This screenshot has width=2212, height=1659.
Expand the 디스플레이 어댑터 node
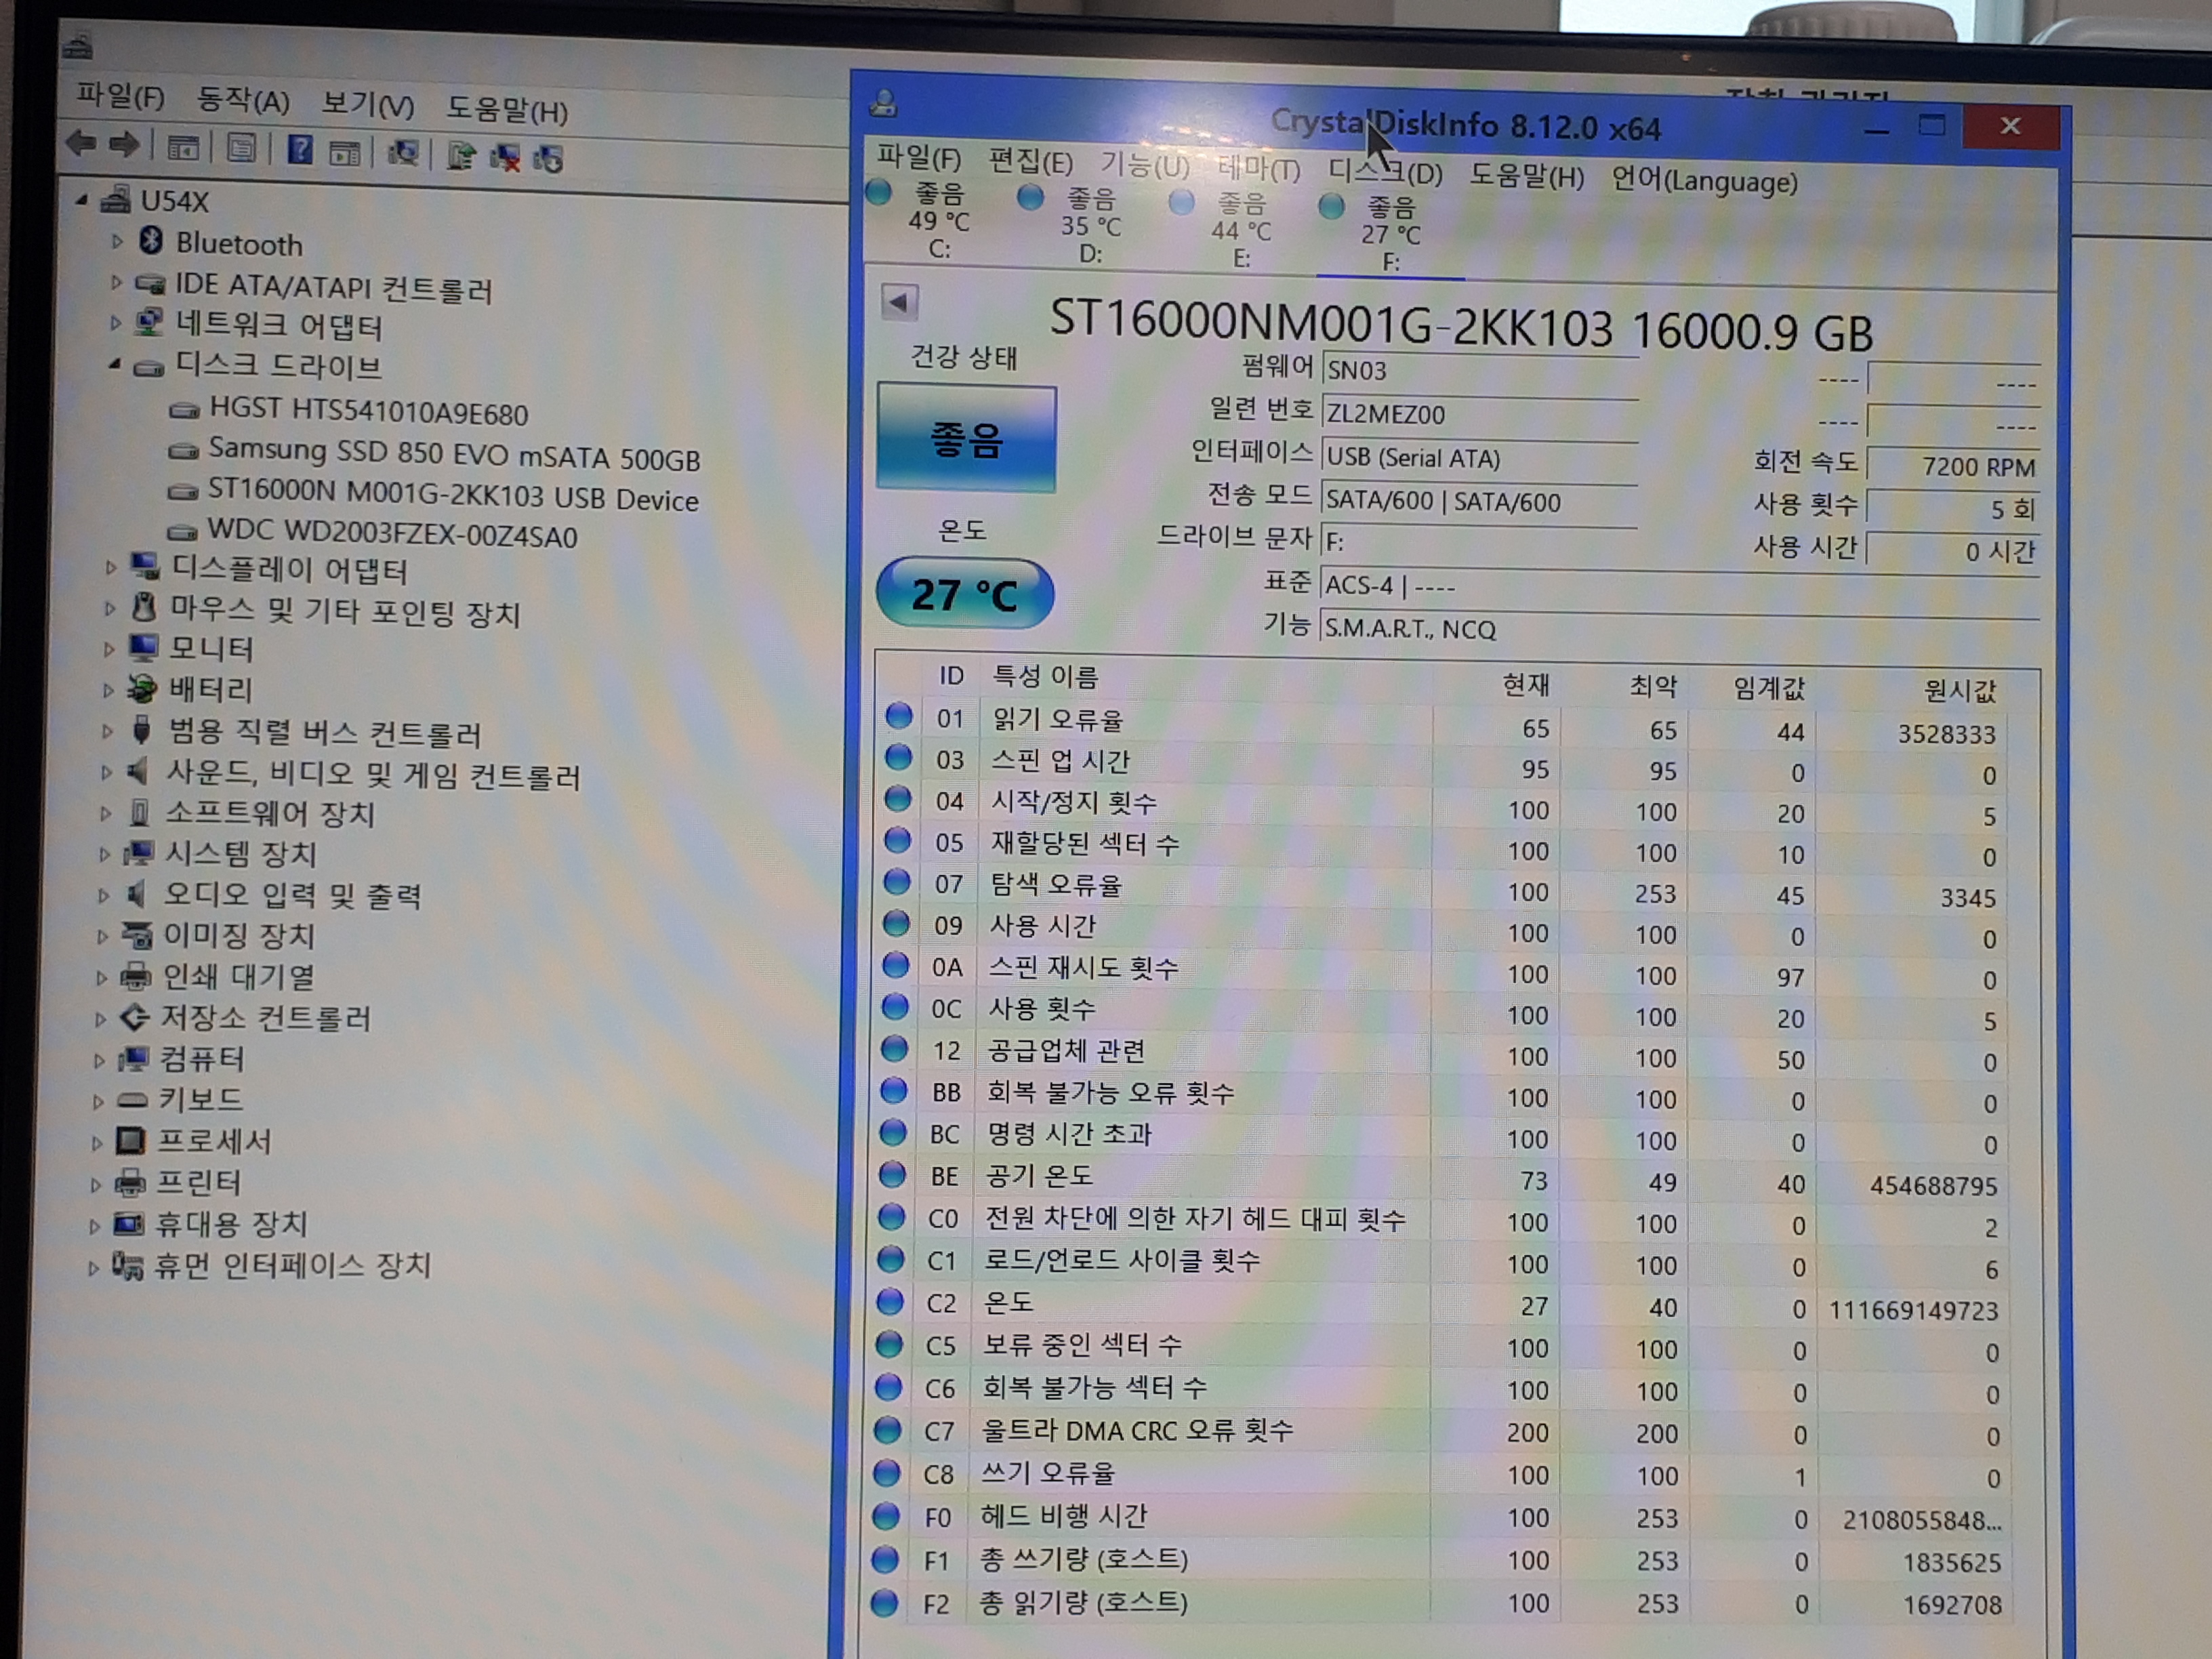pos(110,567)
